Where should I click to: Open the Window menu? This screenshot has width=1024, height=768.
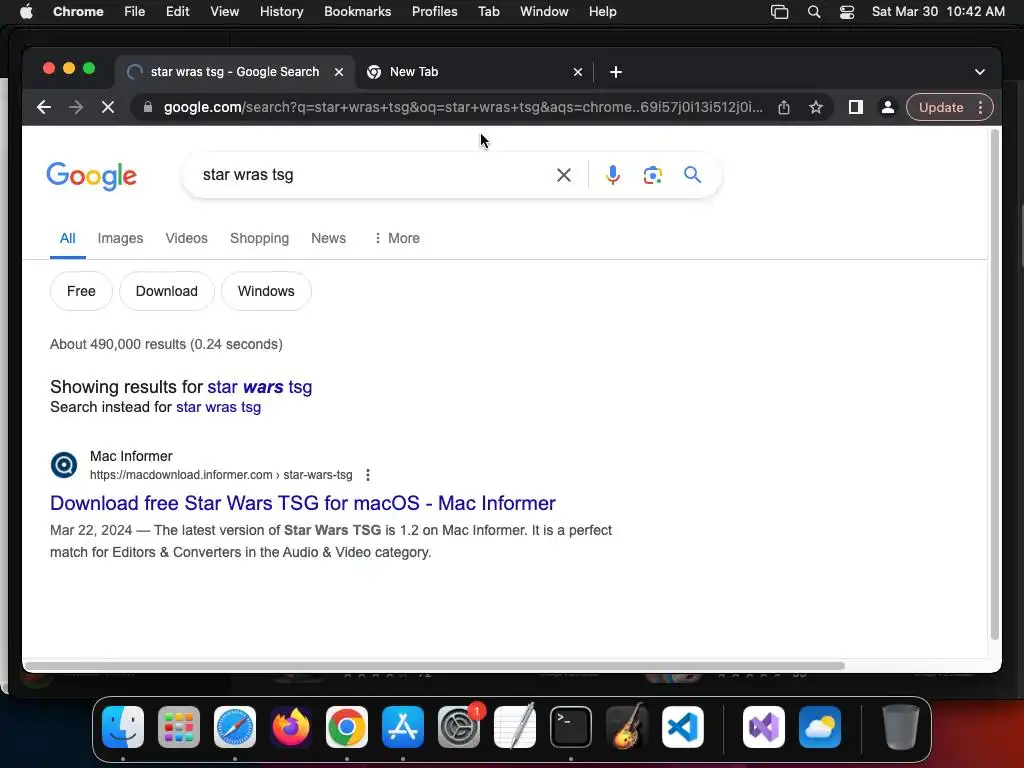pyautogui.click(x=544, y=12)
